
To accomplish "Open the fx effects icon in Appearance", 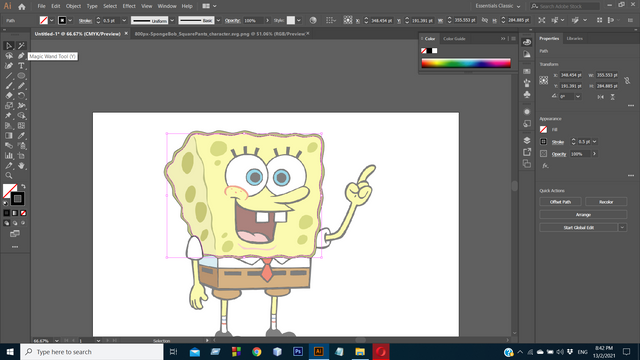I will tap(545, 166).
